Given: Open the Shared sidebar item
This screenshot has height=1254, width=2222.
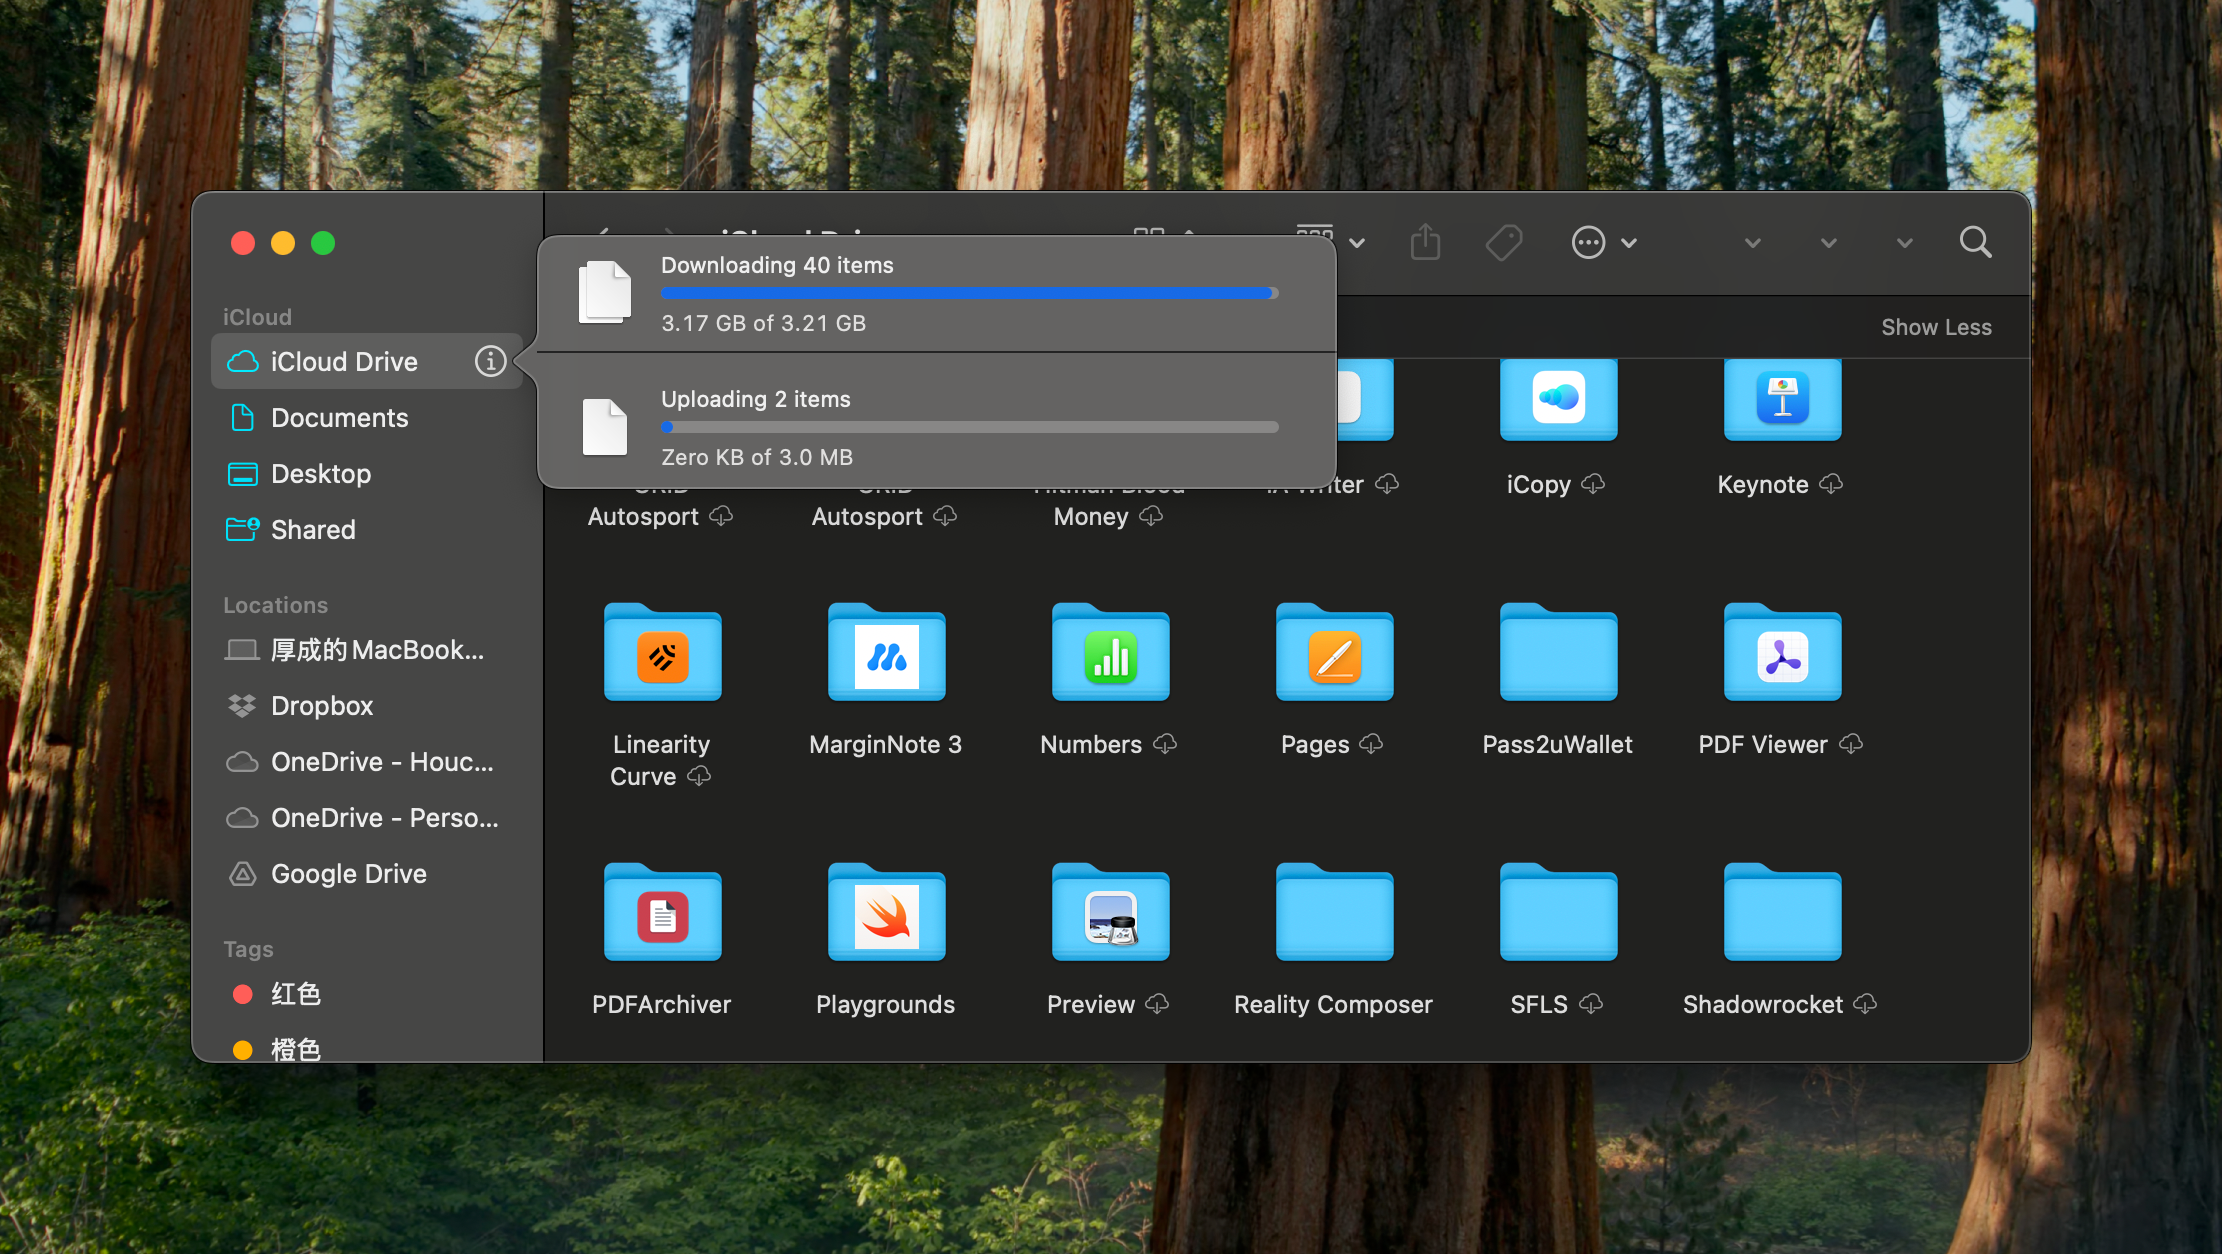Looking at the screenshot, I should [312, 530].
